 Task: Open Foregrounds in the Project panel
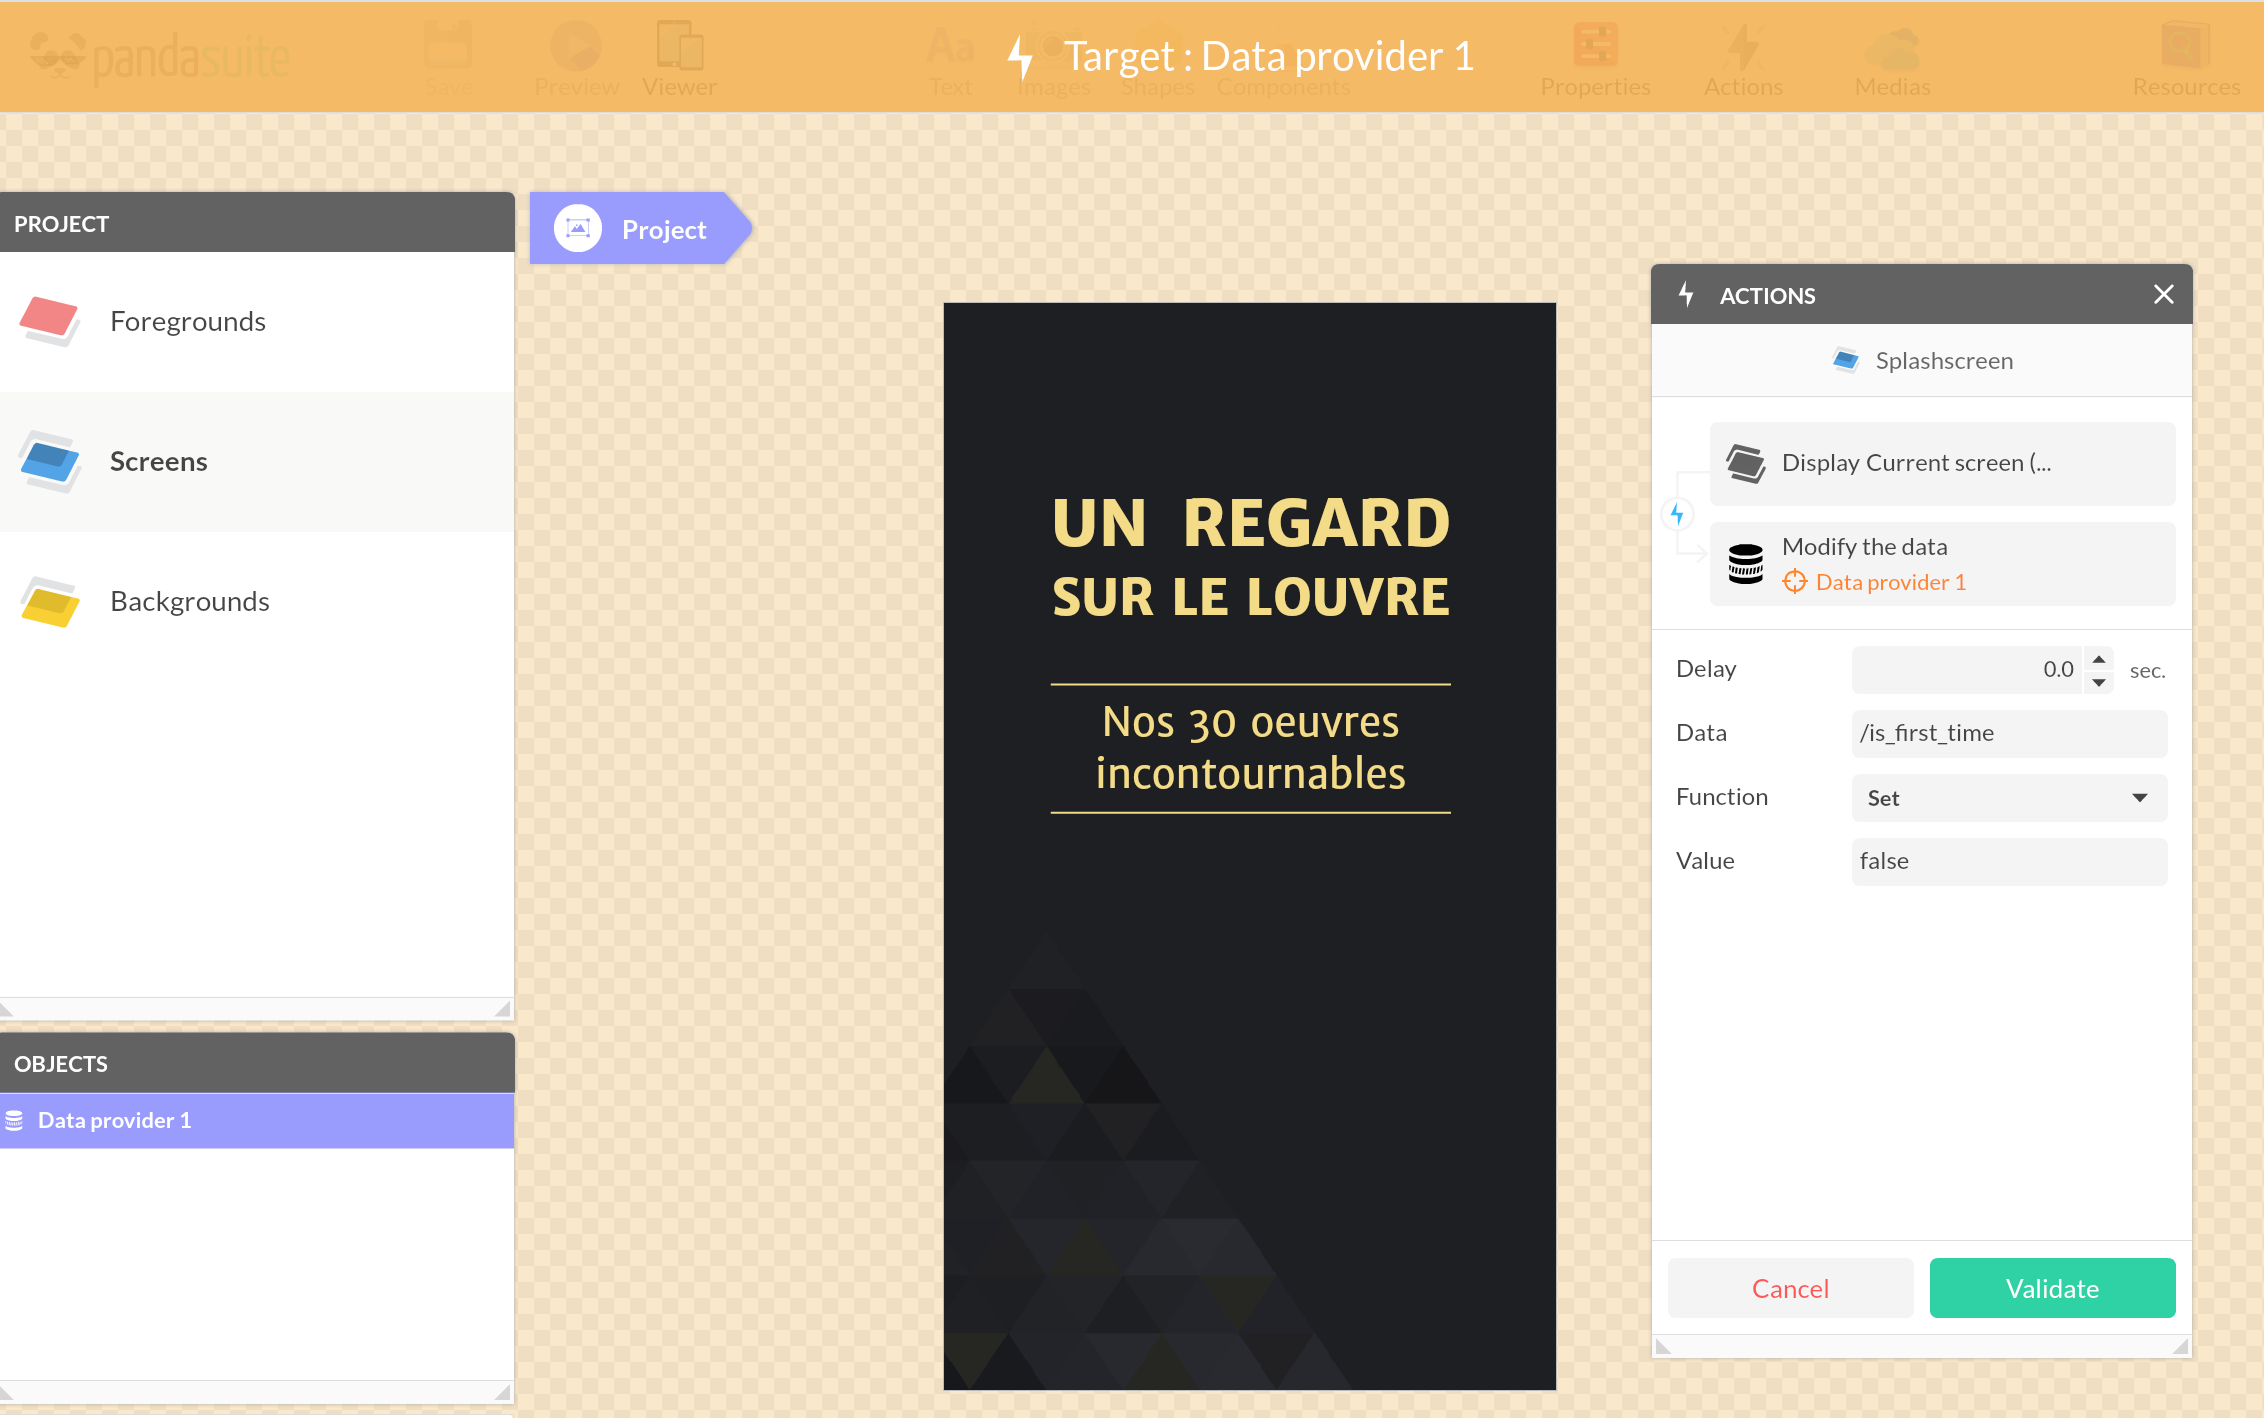[257, 321]
